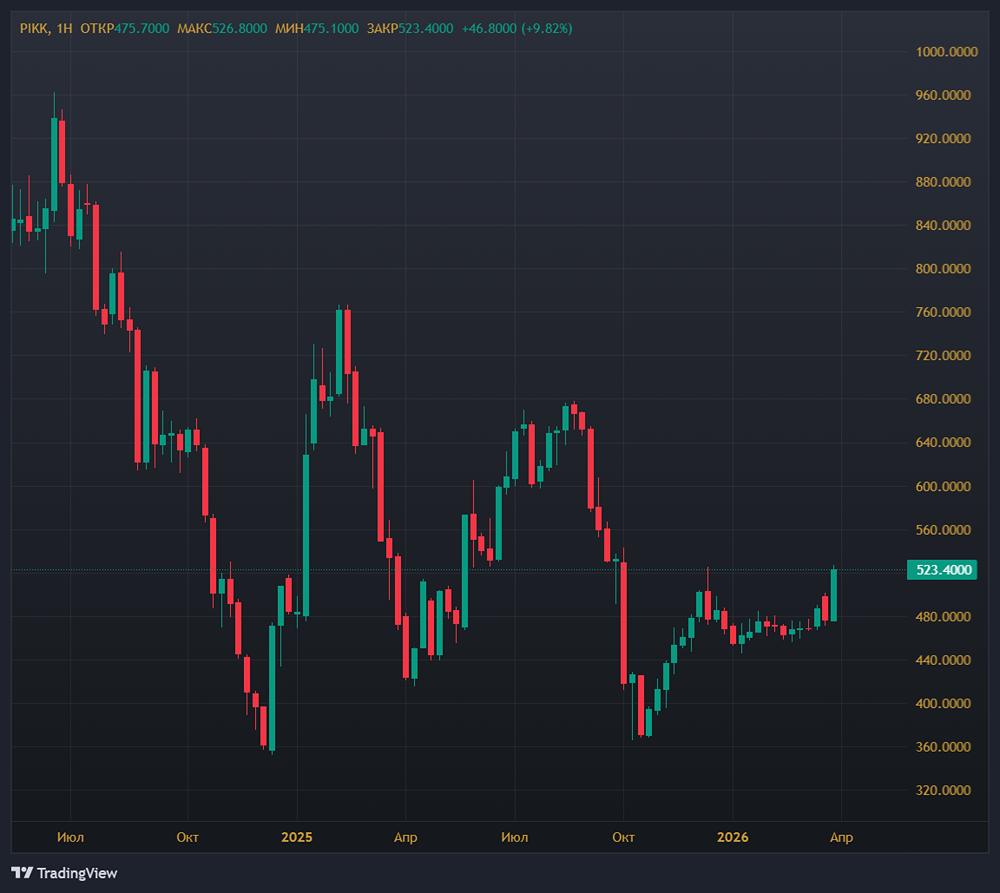Select the МАКС526.8000 high value
This screenshot has width=1000, height=893.
222,29
